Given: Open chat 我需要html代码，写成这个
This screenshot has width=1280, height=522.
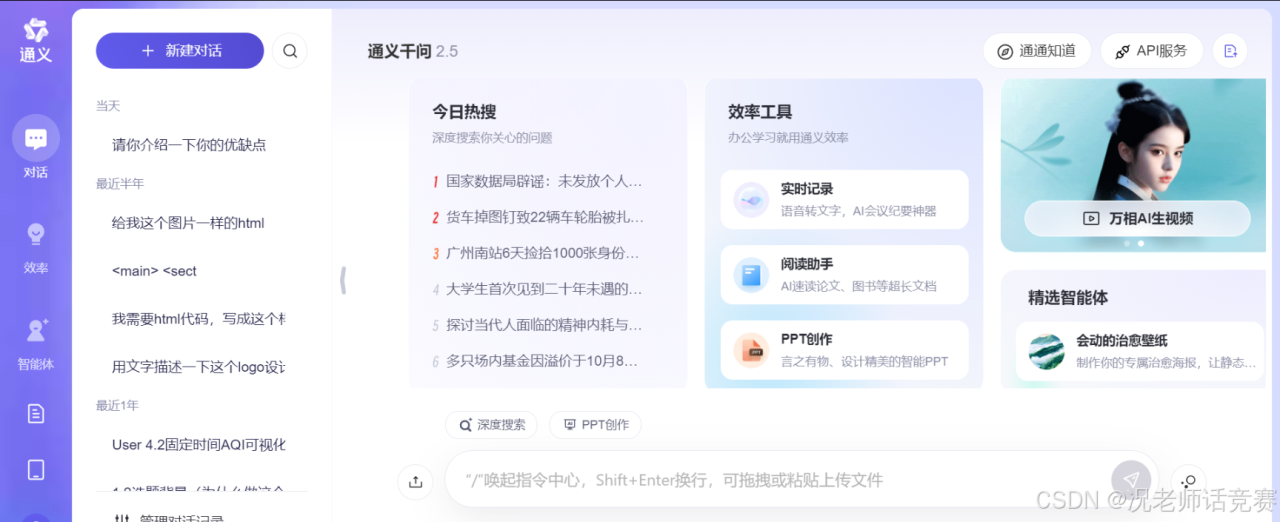Looking at the screenshot, I should [x=198, y=319].
